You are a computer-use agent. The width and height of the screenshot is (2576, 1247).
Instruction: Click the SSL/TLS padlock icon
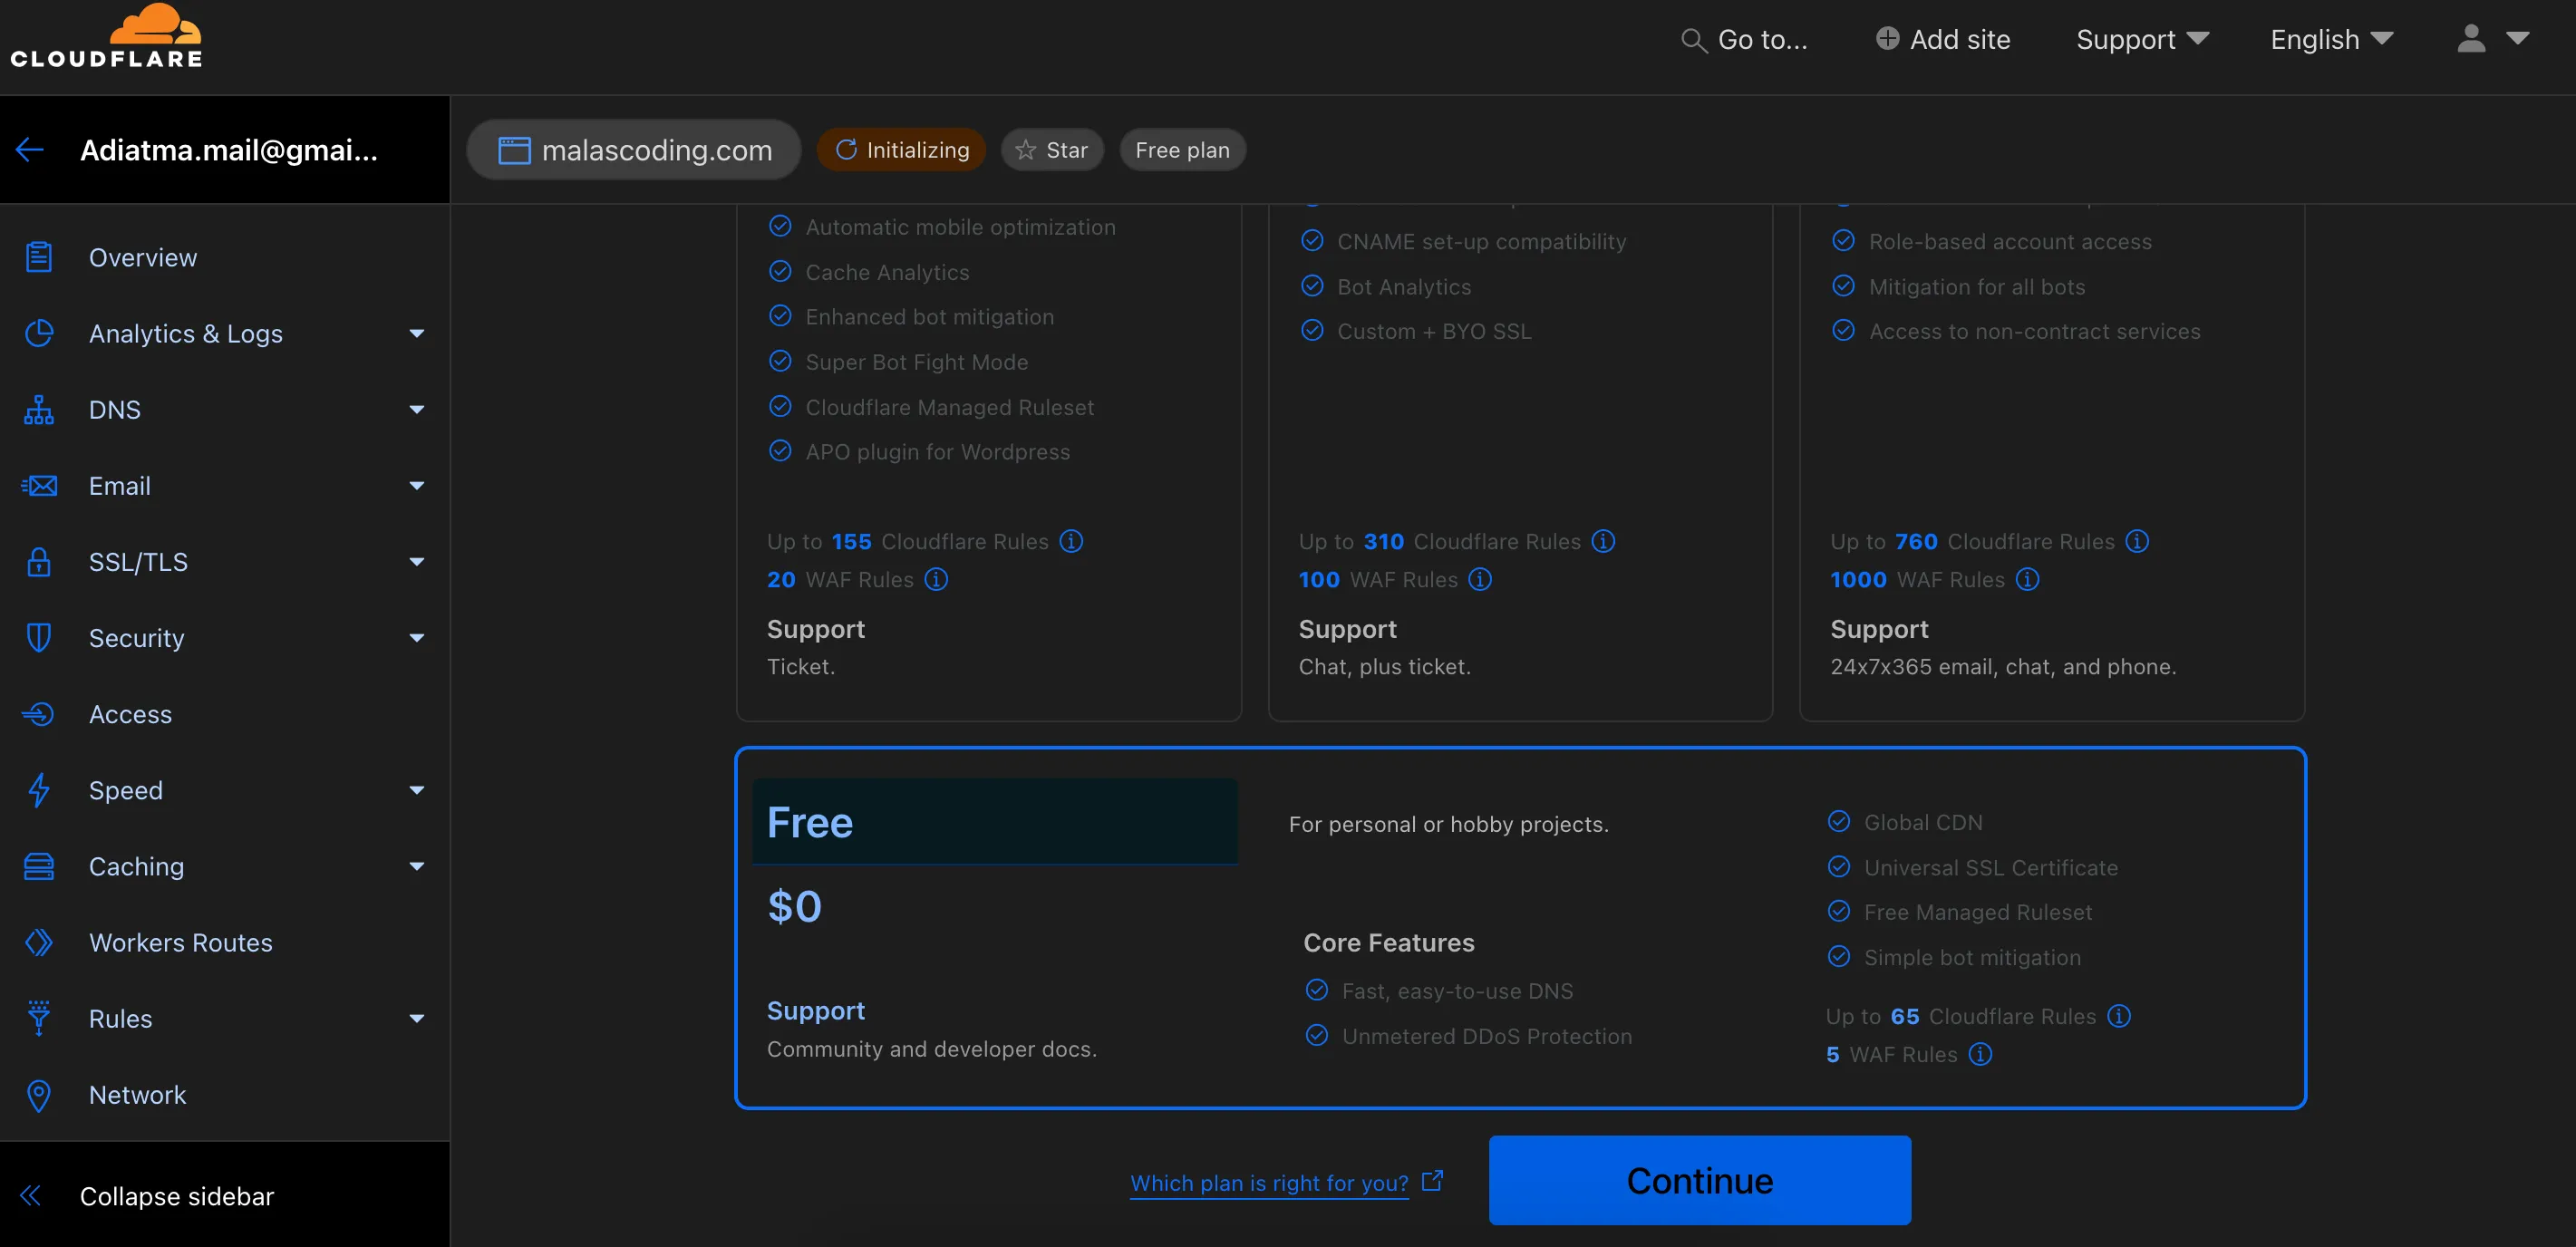coord(39,561)
